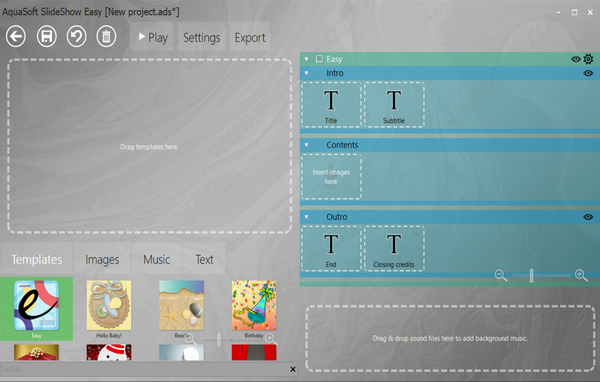Collapse the Outro section
The height and width of the screenshot is (382, 600).
click(x=307, y=217)
